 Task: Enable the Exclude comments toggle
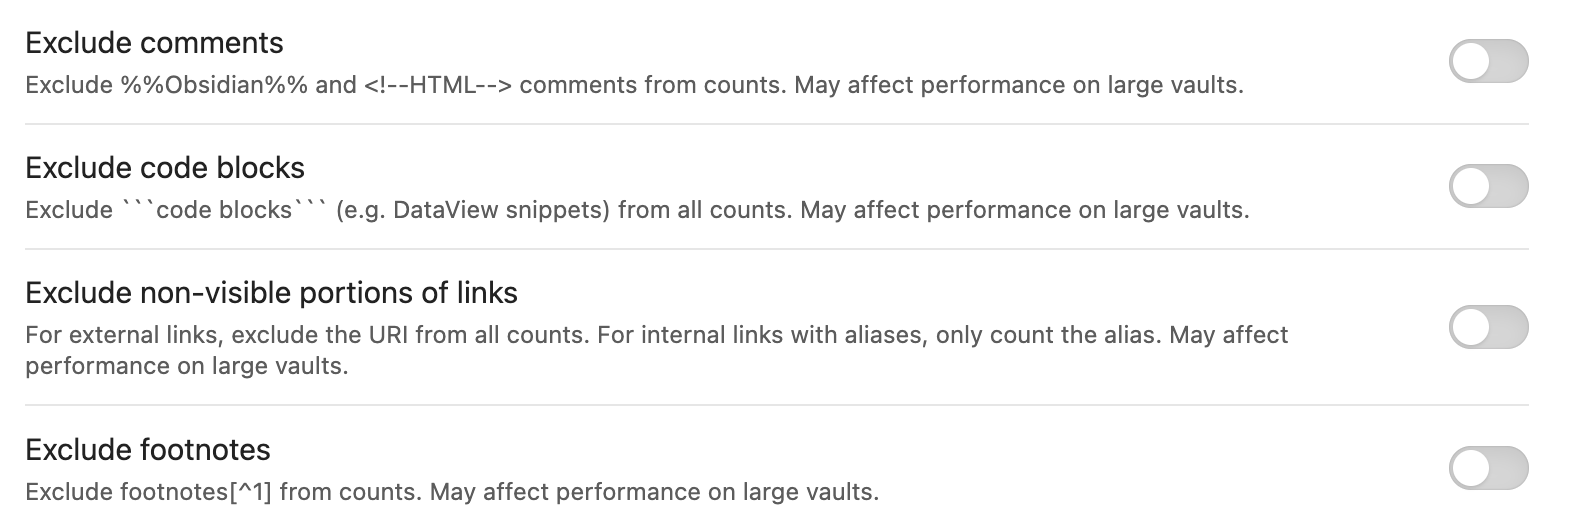point(1488,62)
